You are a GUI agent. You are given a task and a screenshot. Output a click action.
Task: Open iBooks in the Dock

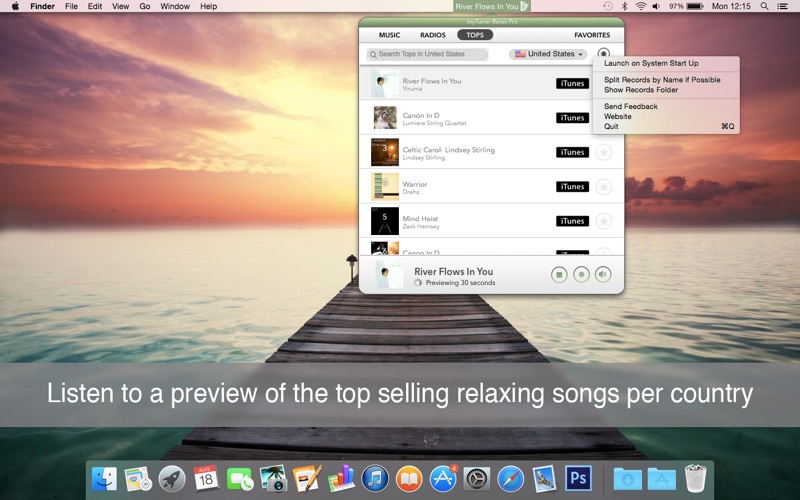[x=409, y=479]
